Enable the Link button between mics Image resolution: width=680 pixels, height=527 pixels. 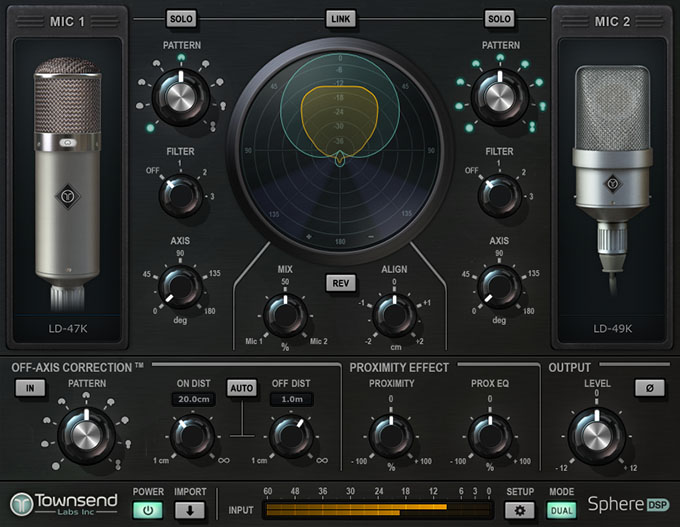click(340, 19)
